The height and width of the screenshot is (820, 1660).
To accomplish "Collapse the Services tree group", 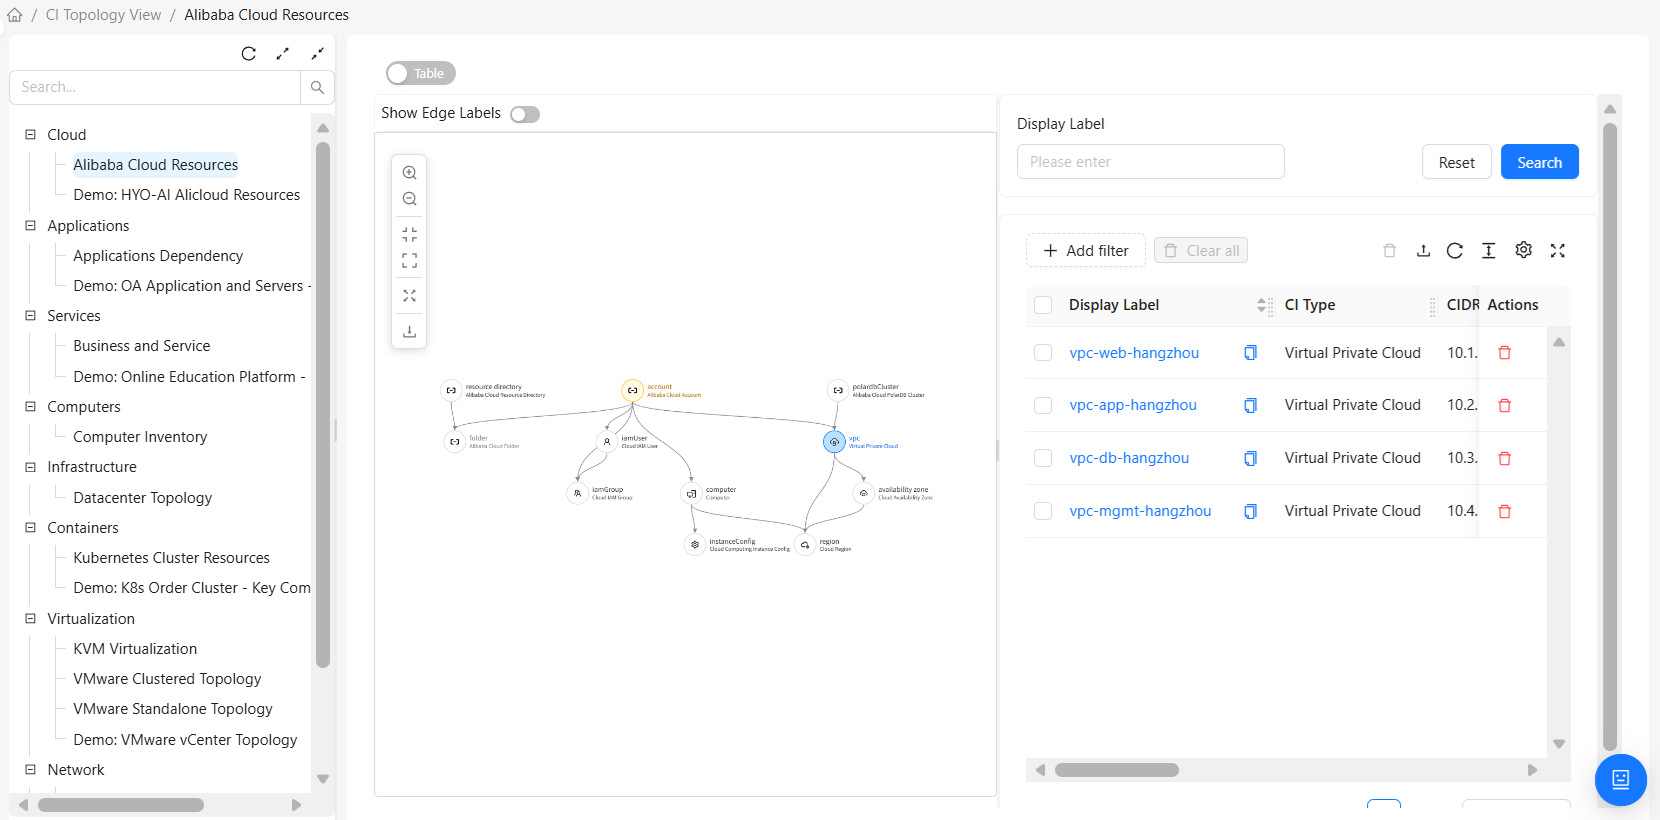I will click(x=30, y=315).
